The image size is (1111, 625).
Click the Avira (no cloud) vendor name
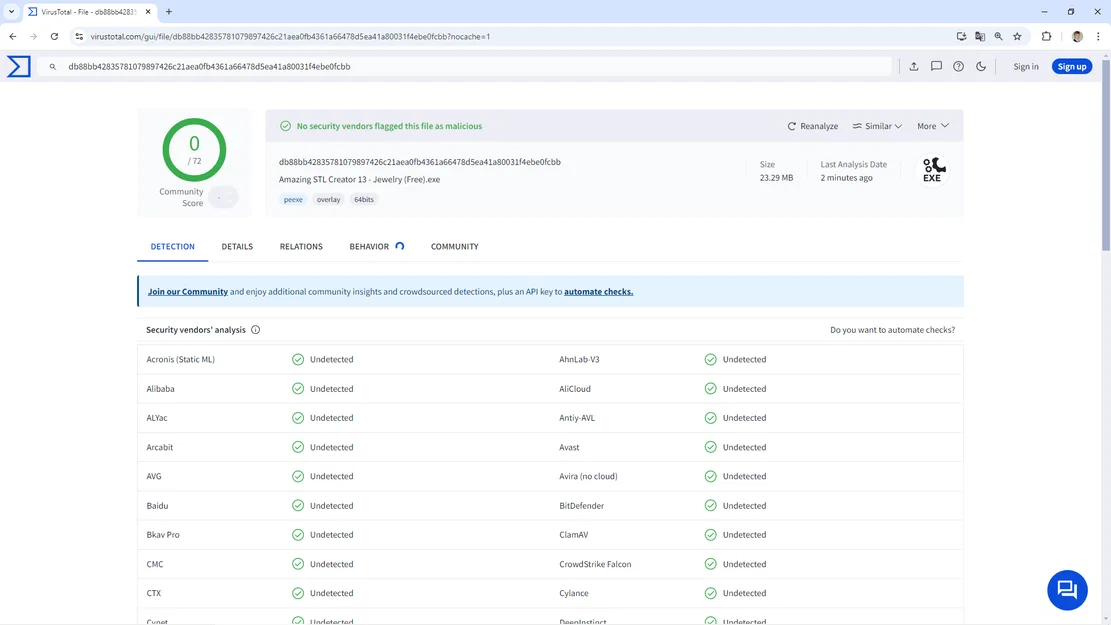pos(588,476)
